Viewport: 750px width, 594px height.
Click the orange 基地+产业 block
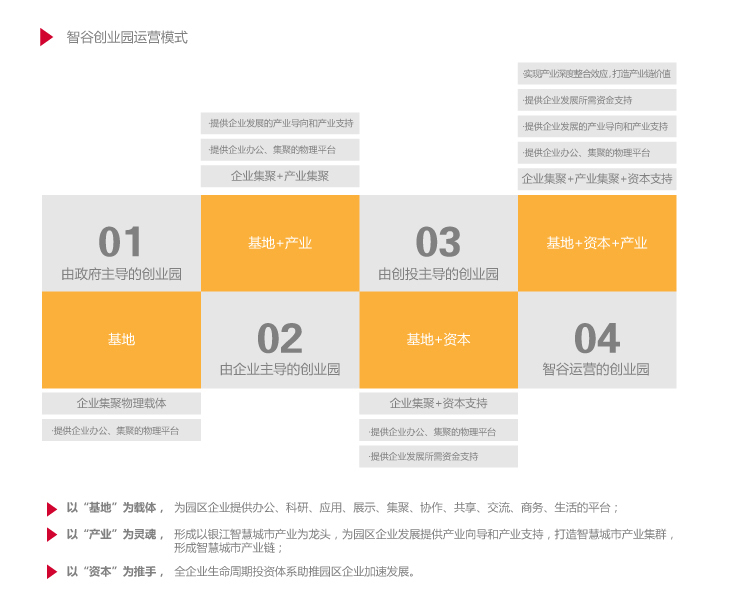point(280,243)
